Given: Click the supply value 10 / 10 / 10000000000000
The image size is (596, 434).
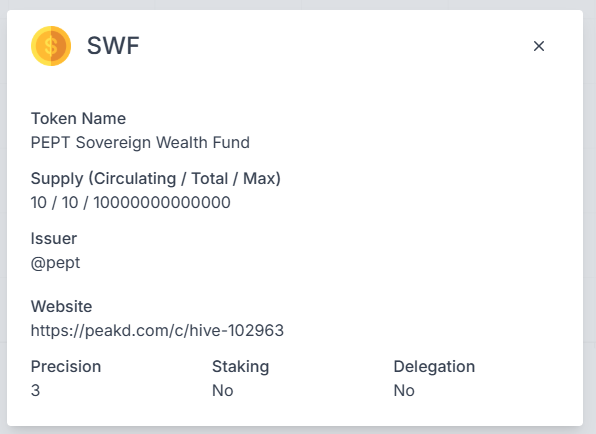Looking at the screenshot, I should (x=130, y=202).
